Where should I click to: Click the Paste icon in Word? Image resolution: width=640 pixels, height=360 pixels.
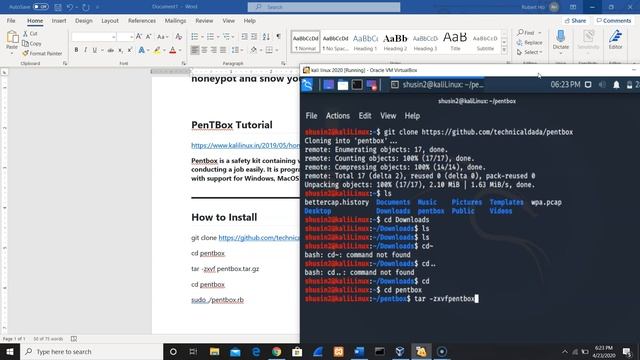click(x=12, y=38)
